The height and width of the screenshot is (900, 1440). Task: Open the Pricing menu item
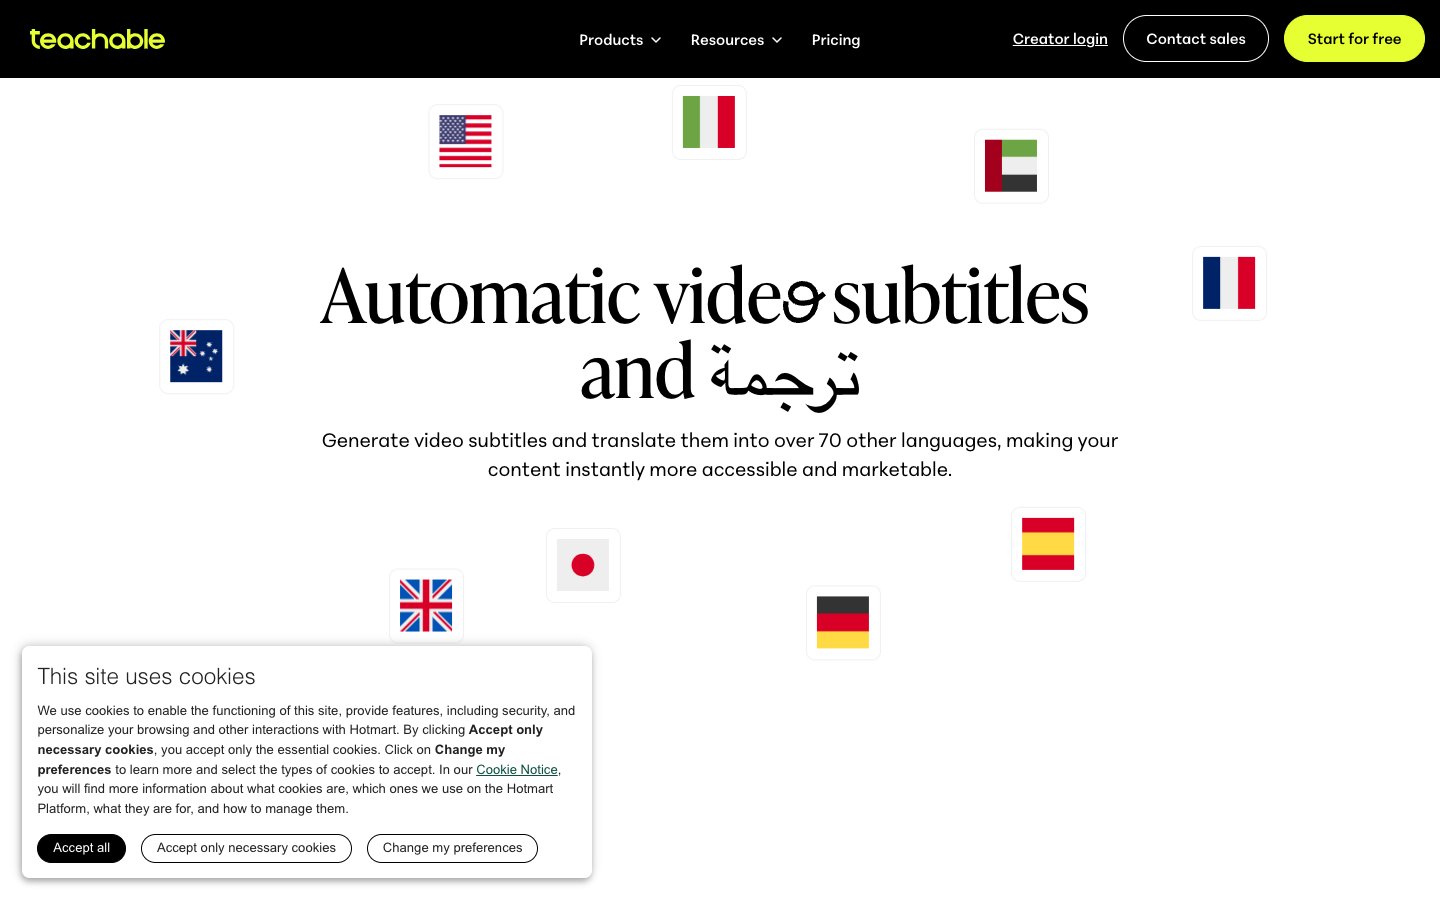(836, 40)
